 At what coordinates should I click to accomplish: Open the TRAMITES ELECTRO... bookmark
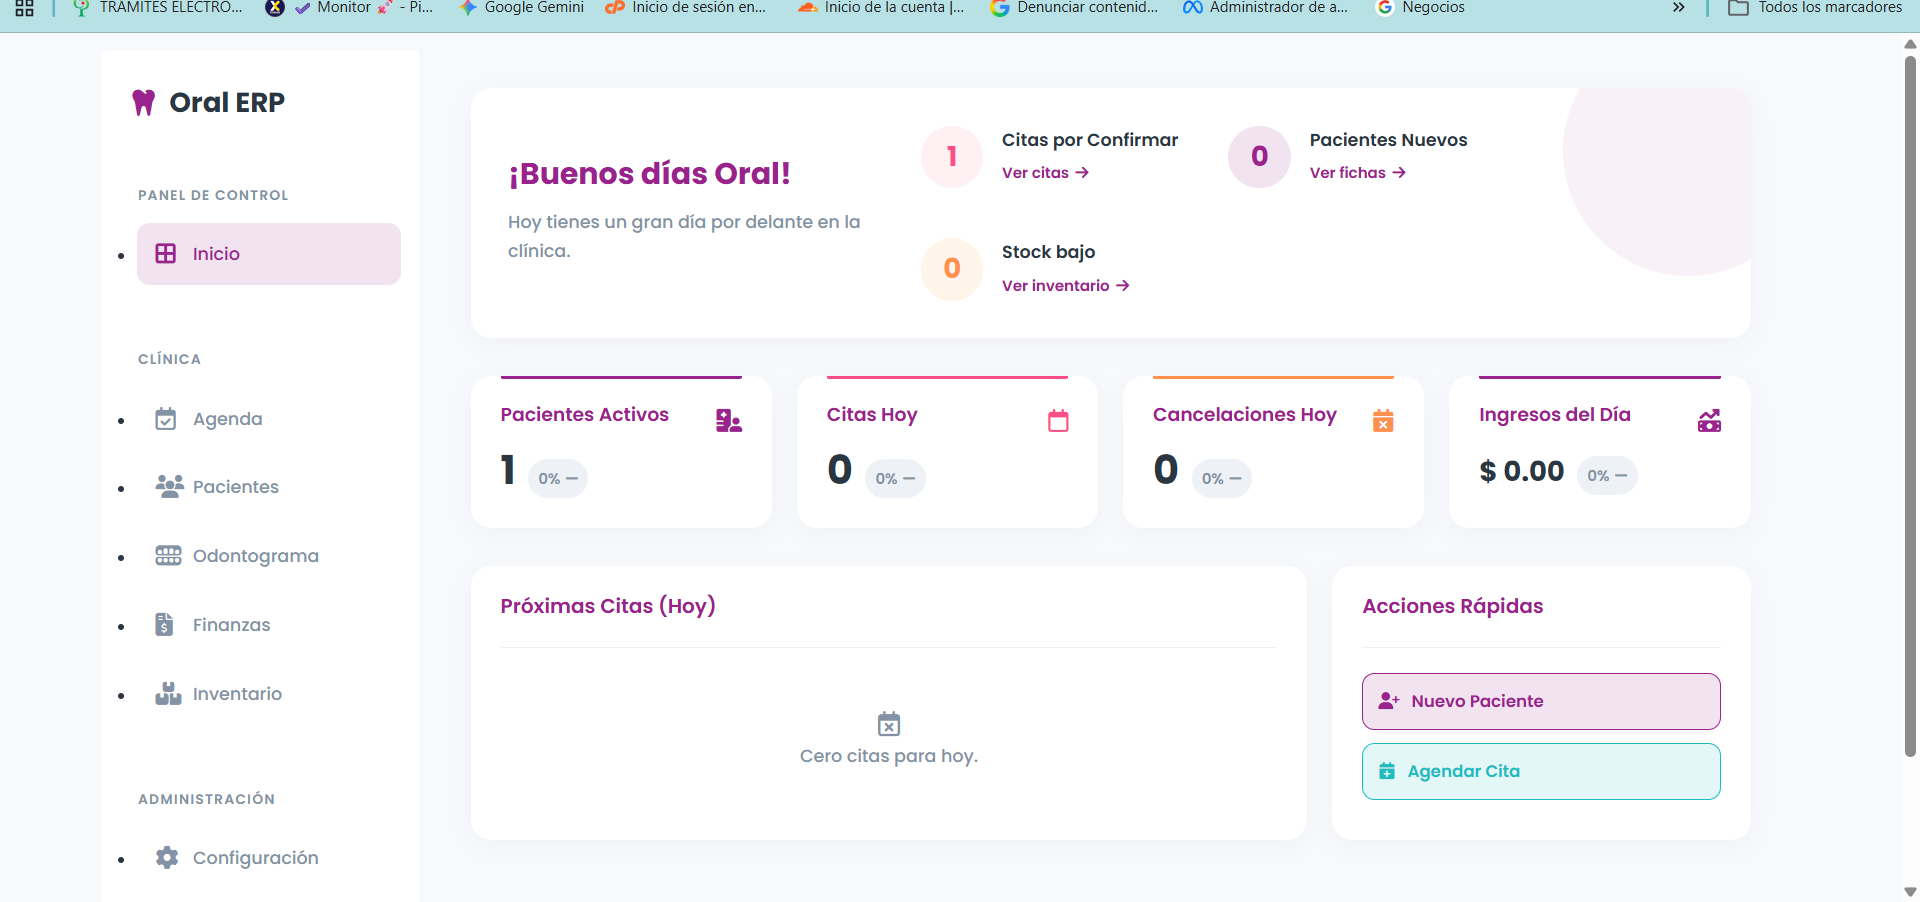(158, 8)
